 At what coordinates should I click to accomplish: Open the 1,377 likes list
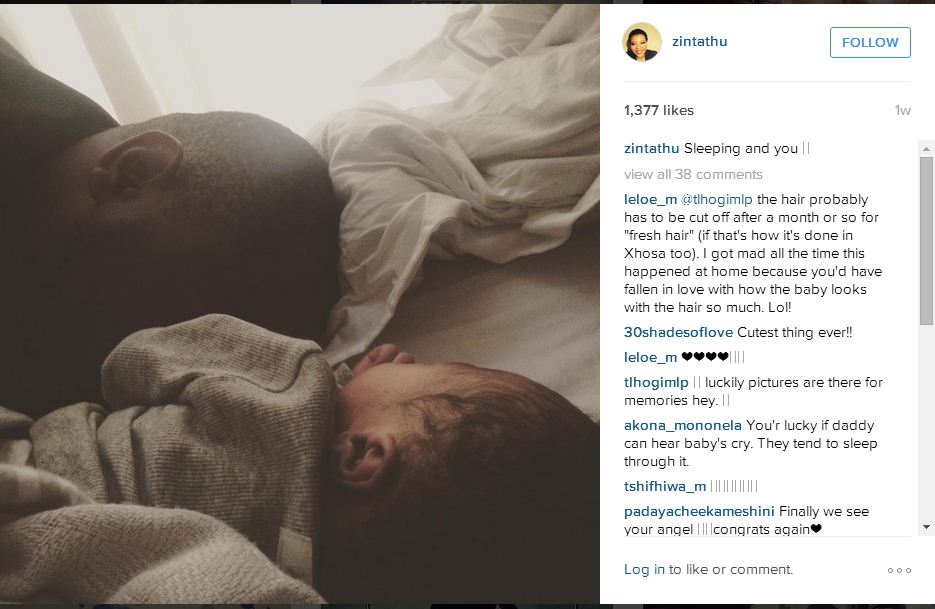click(658, 110)
